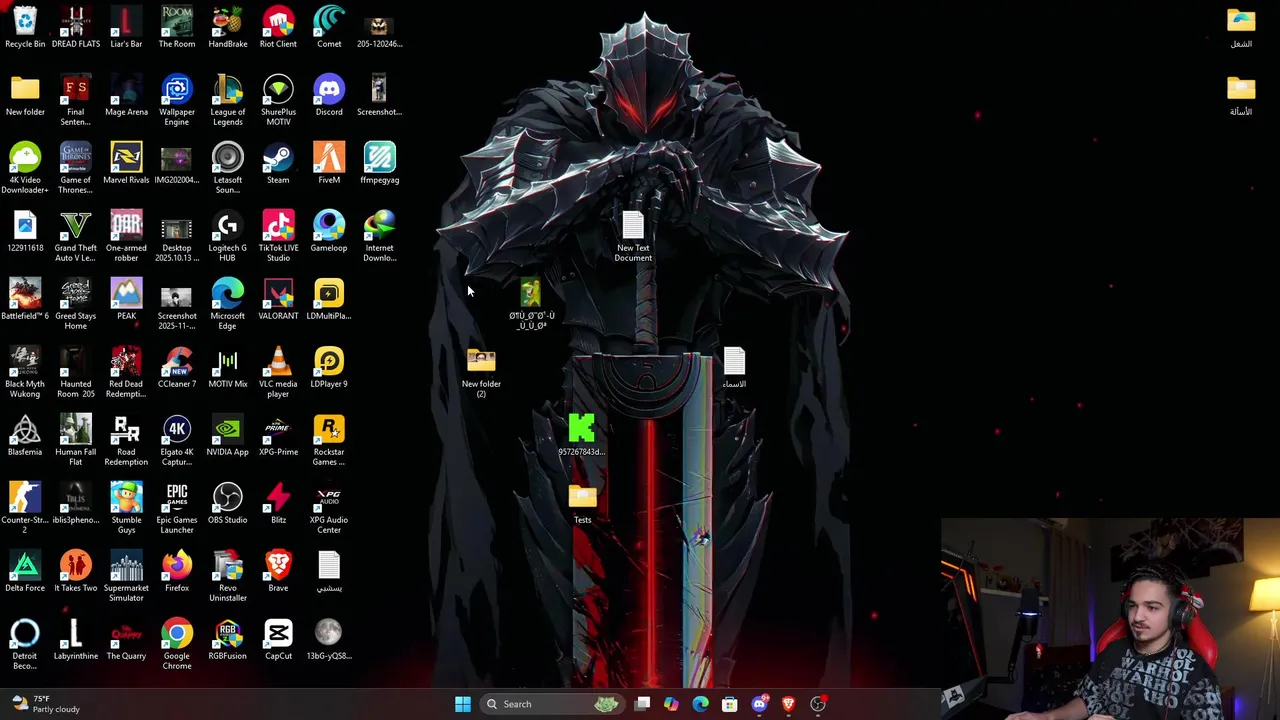Select the 4K Video Downloader+ icon
The height and width of the screenshot is (720, 1280).
click(25, 168)
